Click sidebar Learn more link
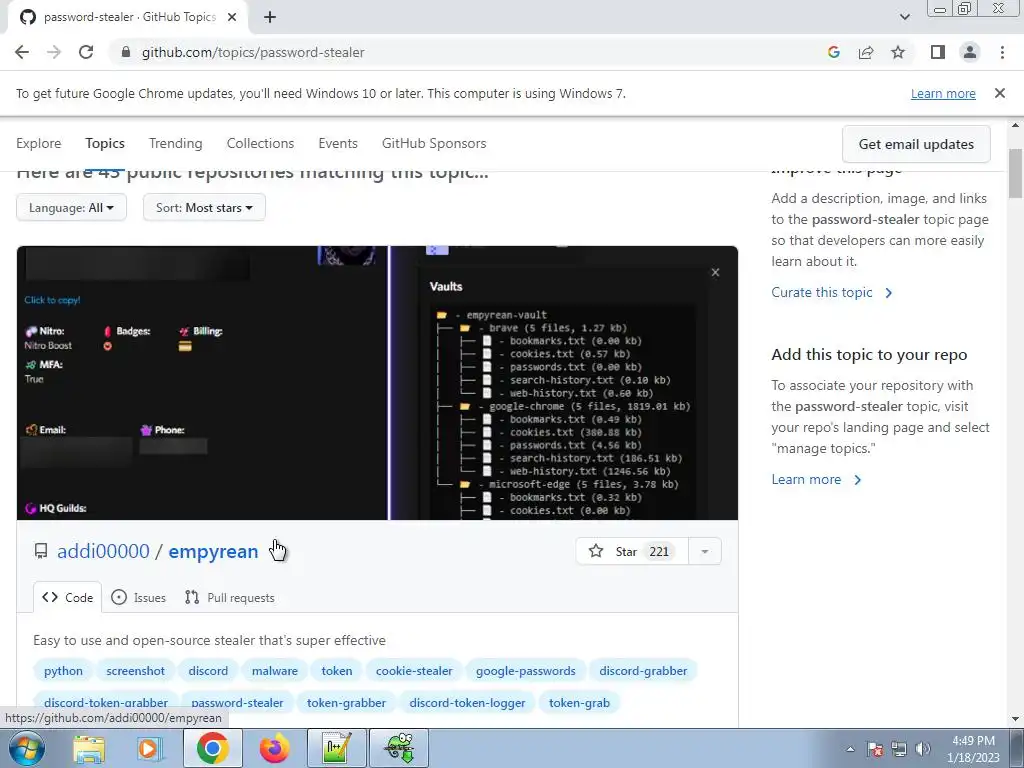Viewport: 1024px width, 768px height. point(816,479)
